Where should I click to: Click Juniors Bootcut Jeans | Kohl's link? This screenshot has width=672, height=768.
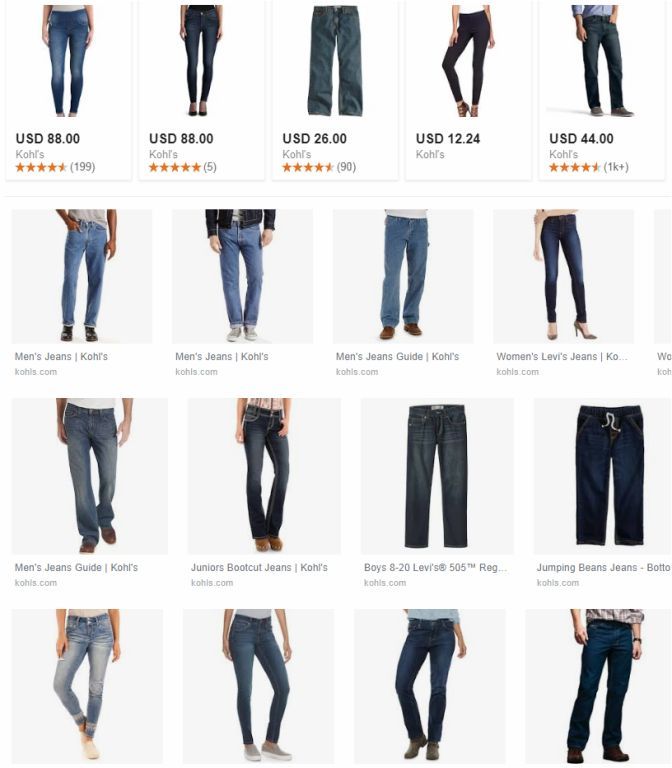tap(259, 568)
